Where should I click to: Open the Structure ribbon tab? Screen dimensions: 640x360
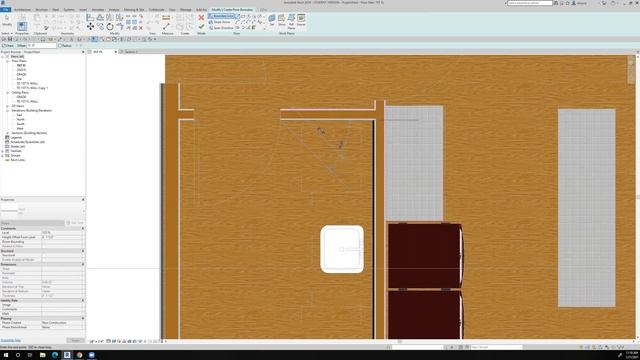click(42, 9)
